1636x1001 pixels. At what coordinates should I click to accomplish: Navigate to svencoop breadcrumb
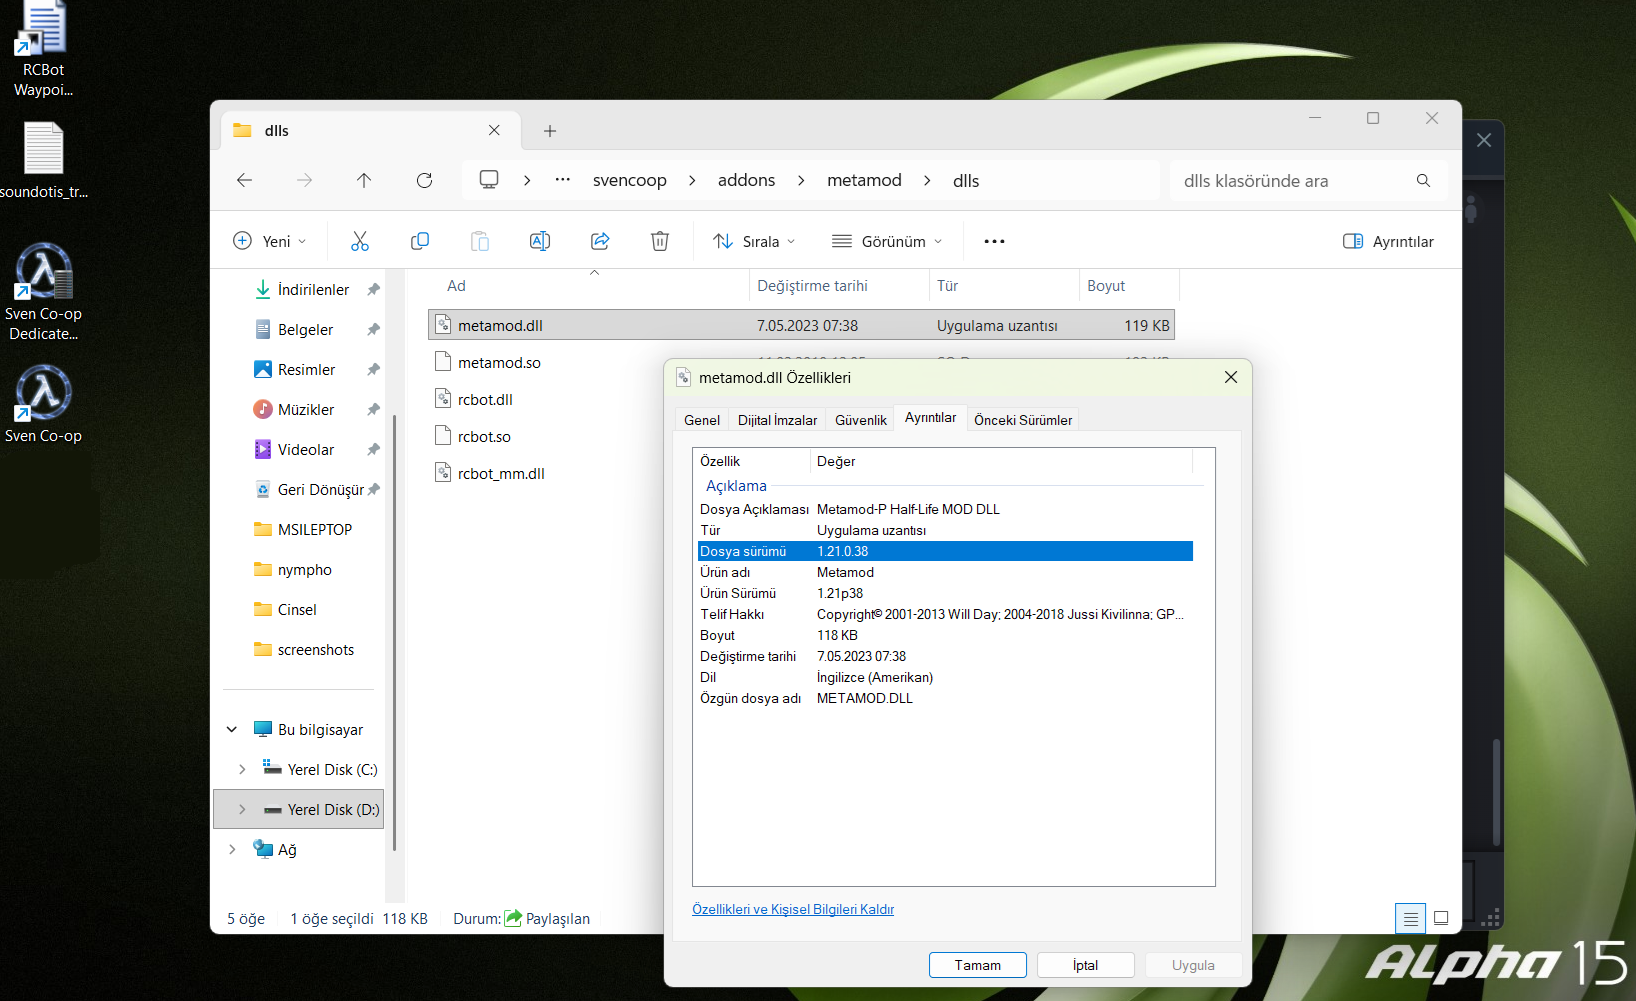pyautogui.click(x=630, y=180)
